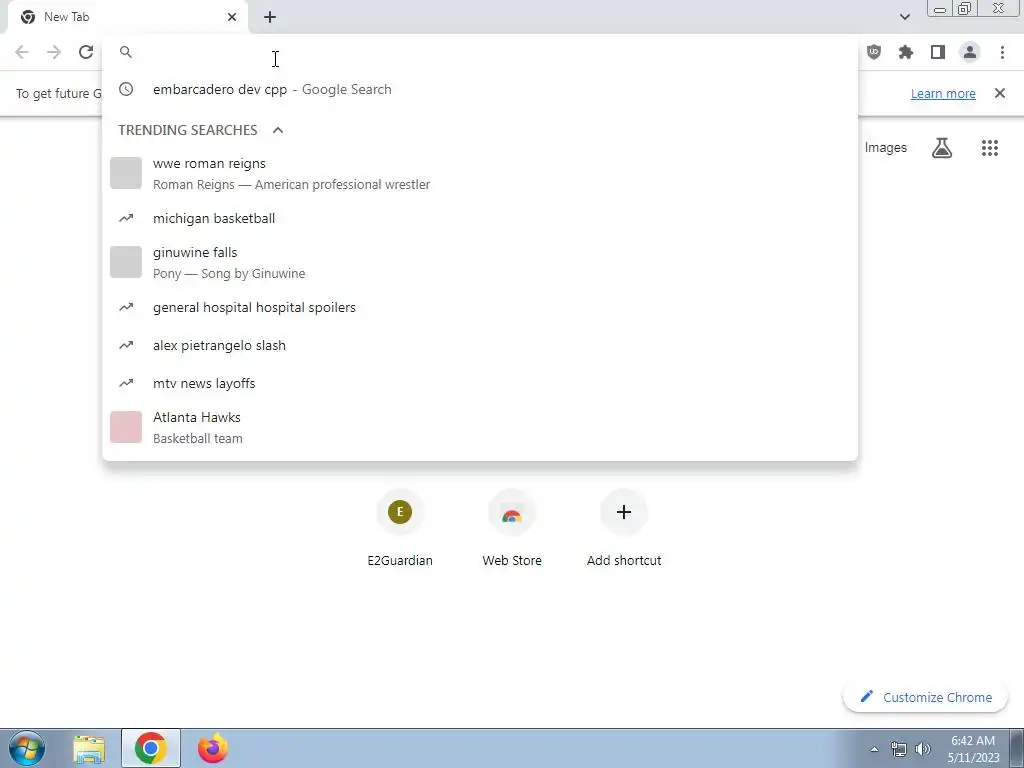
Task: Pick the 'michigan basketball' trending search
Action: click(x=480, y=219)
